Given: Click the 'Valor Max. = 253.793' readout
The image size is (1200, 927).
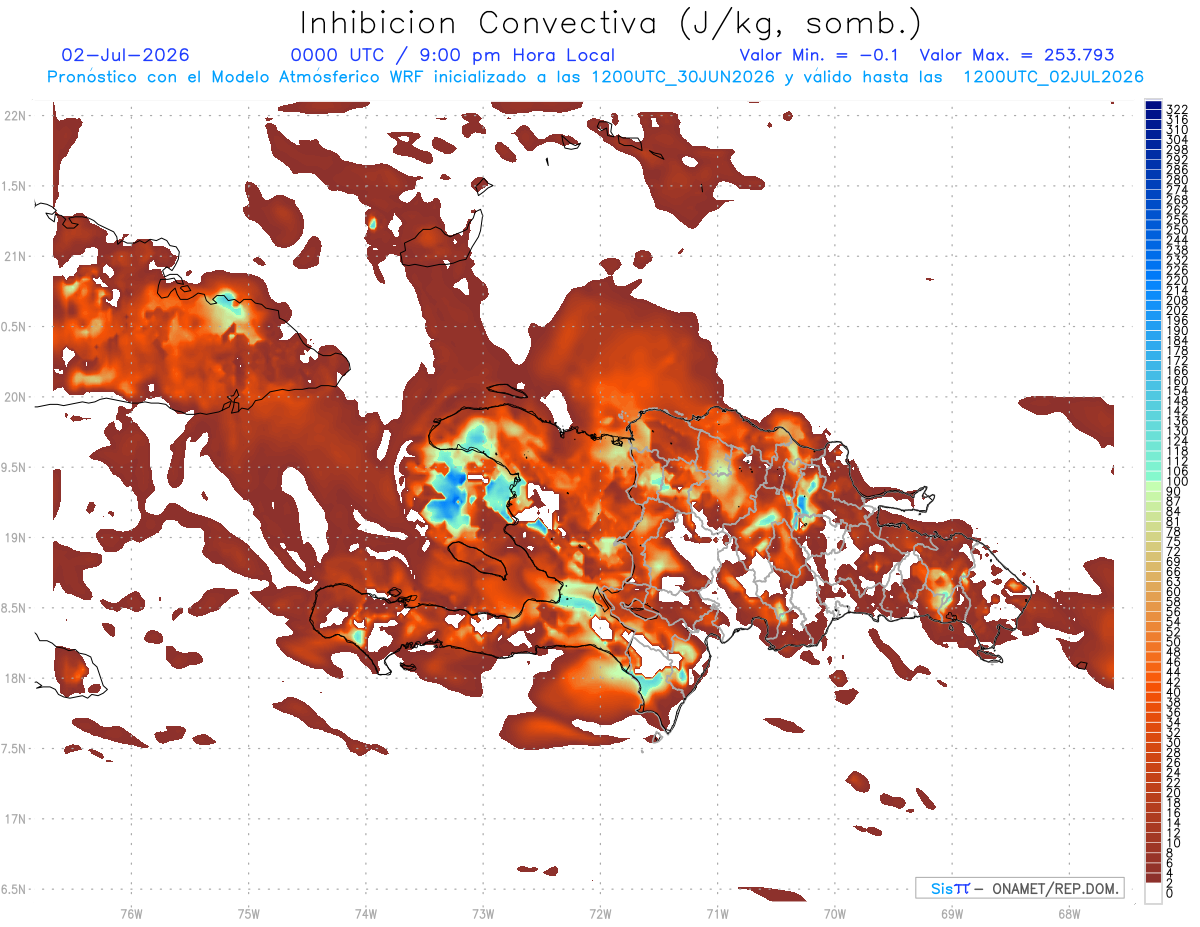Looking at the screenshot, I should coord(1016,55).
